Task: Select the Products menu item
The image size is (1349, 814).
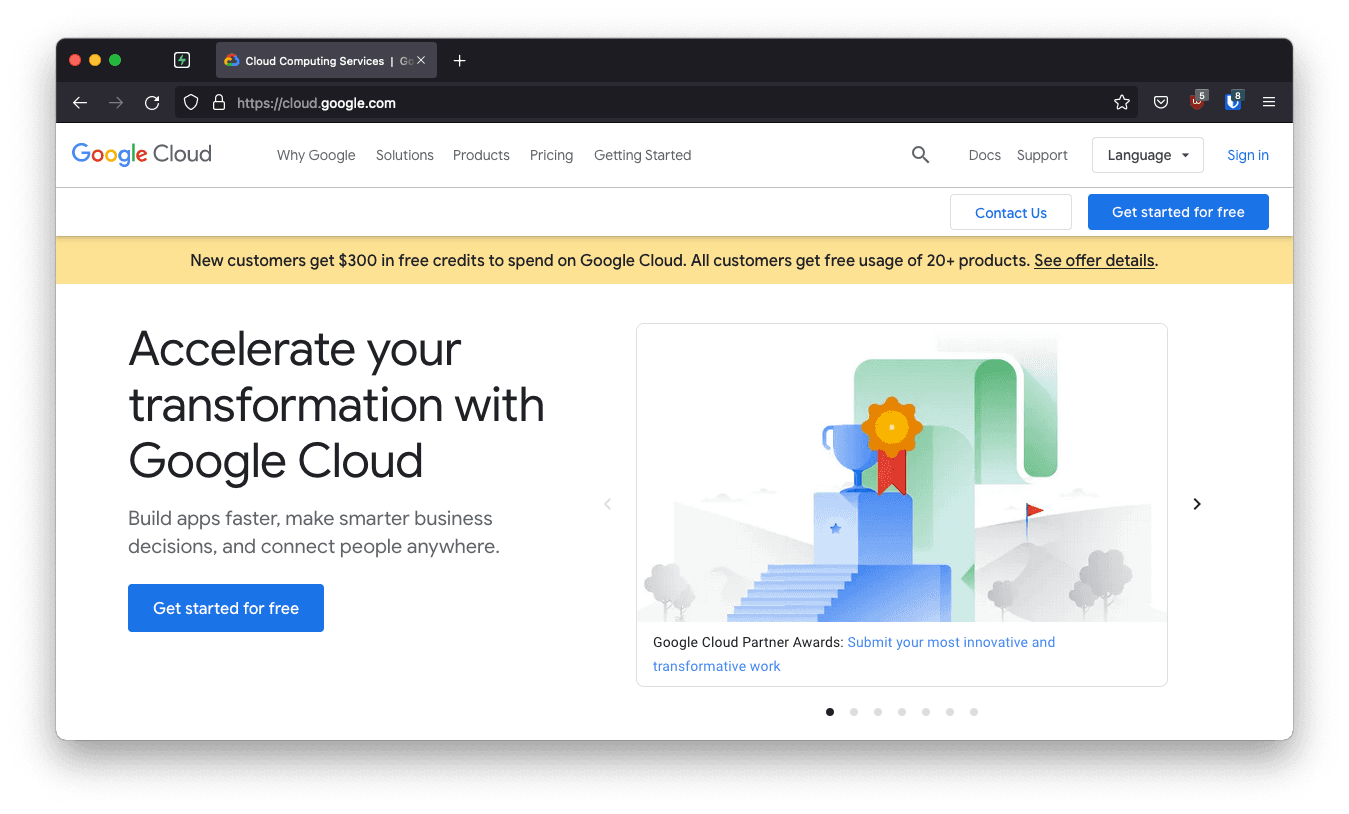Action: pos(481,155)
